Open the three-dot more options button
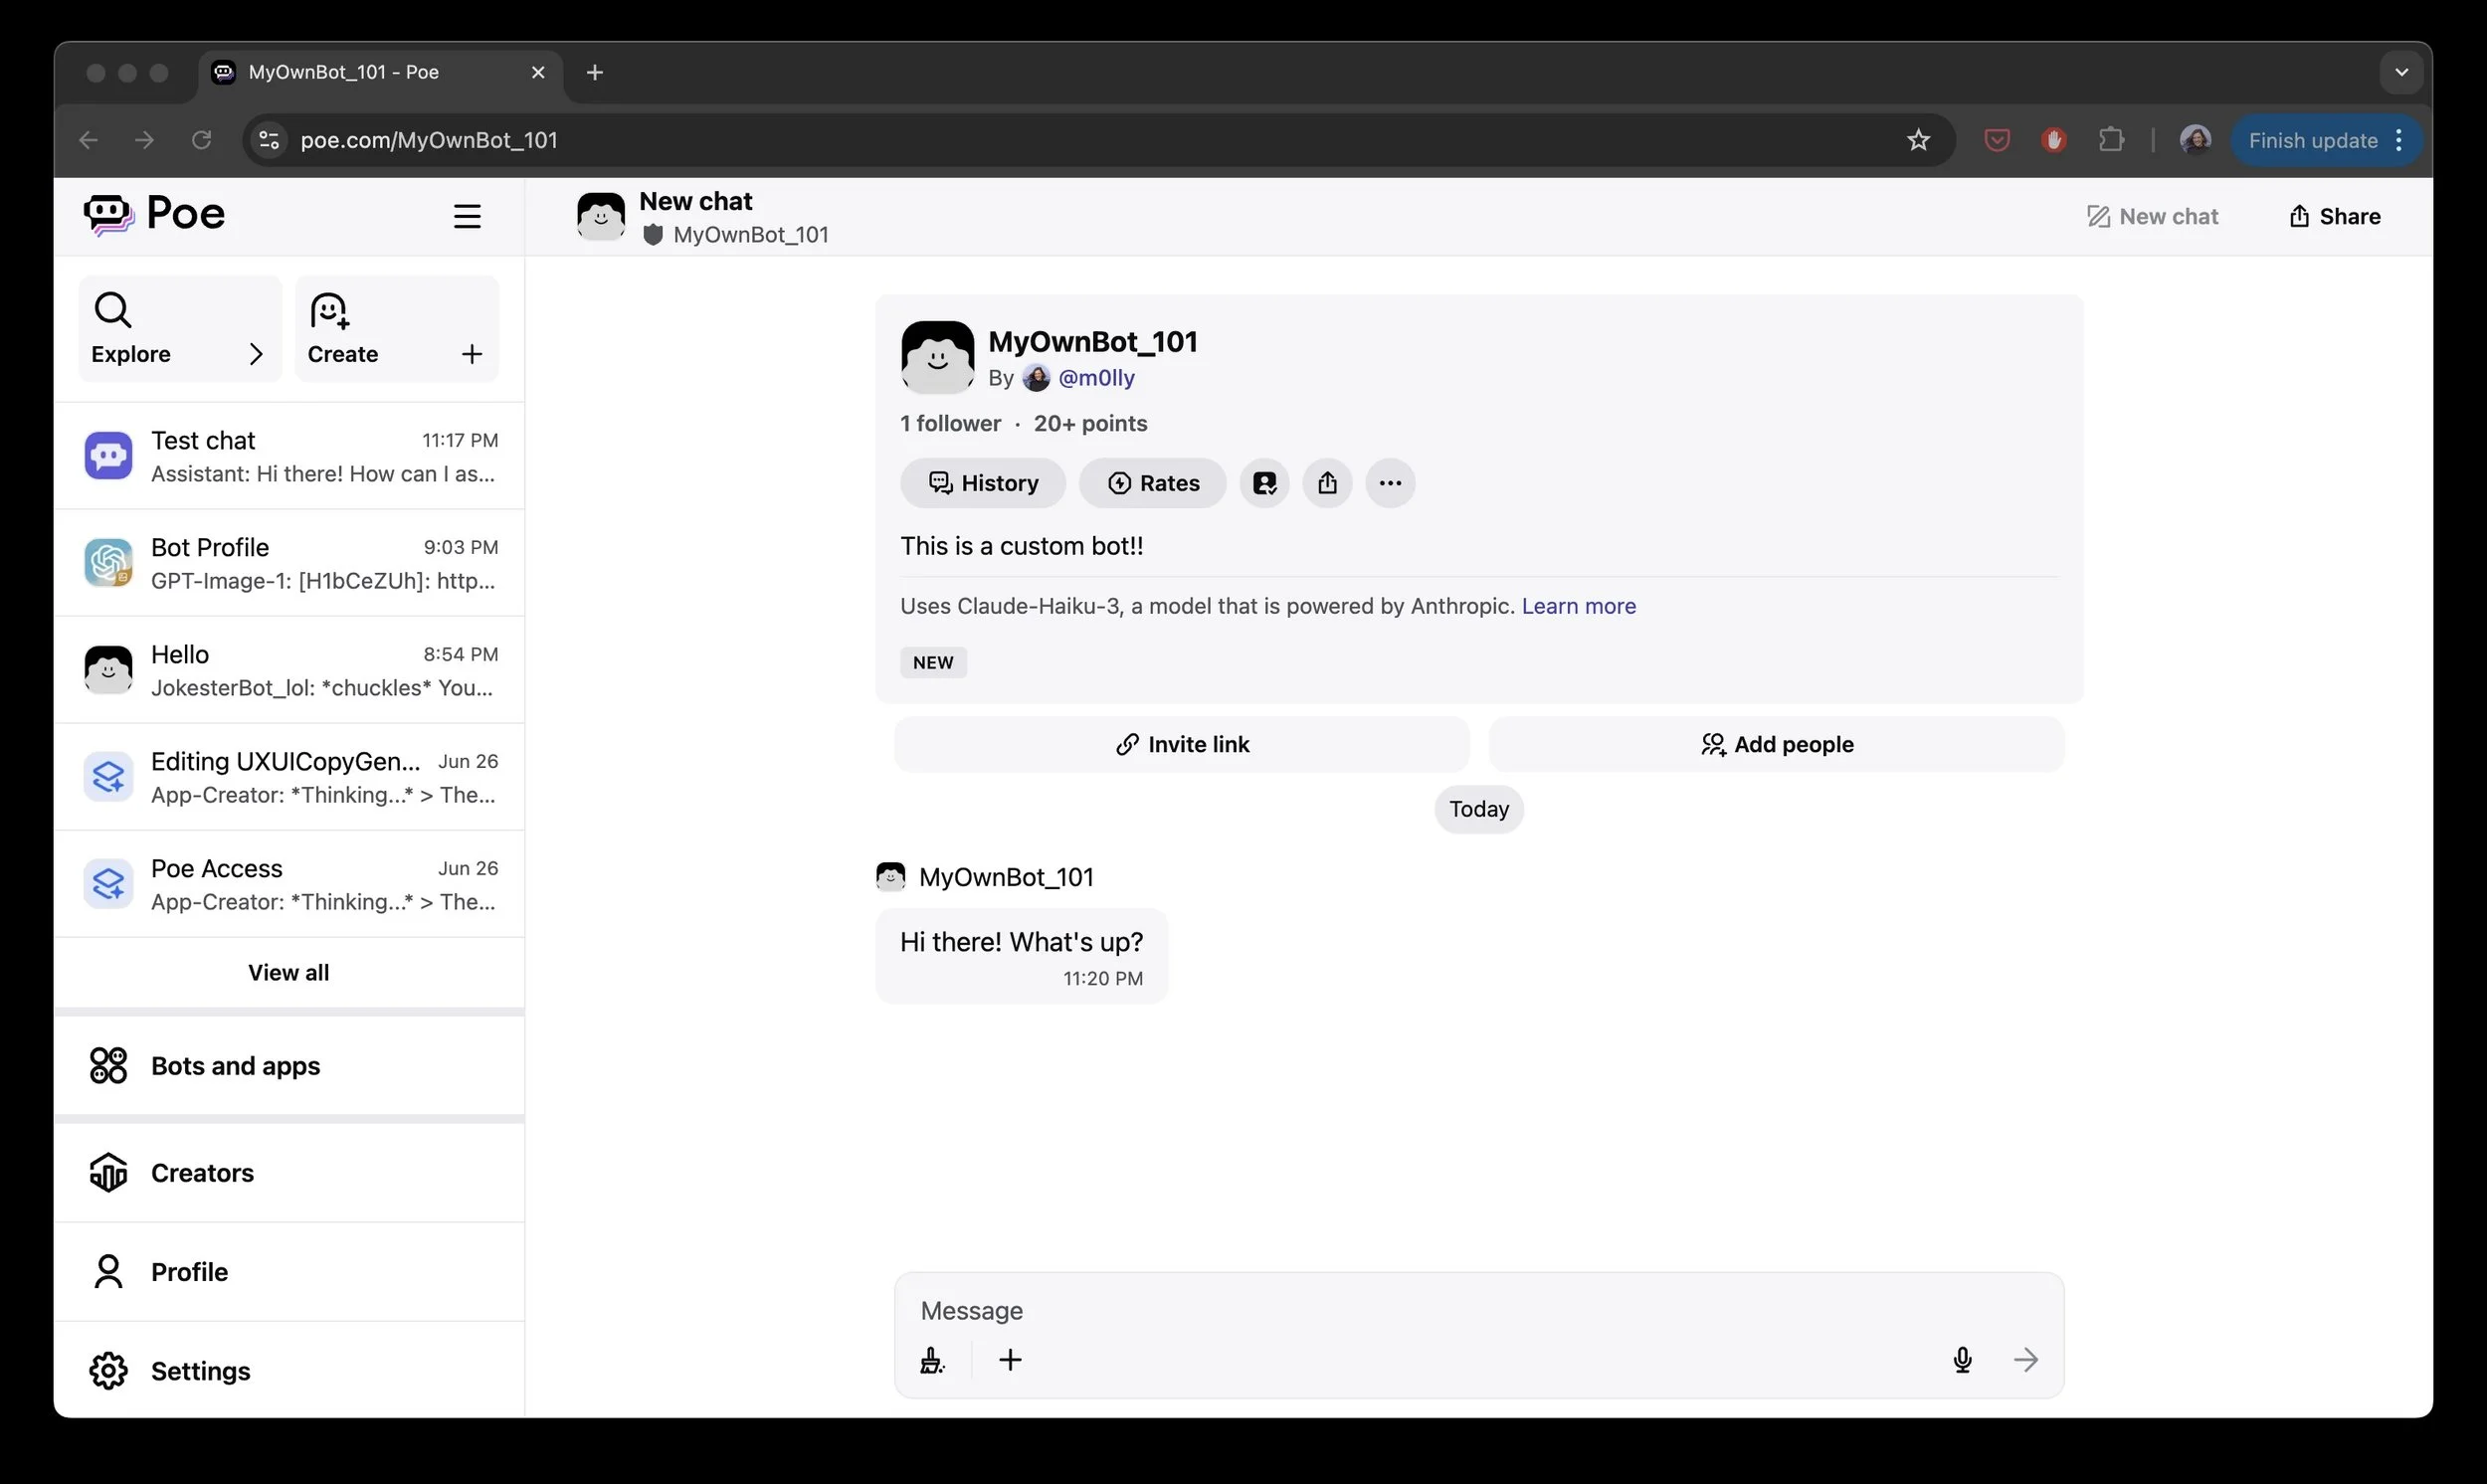This screenshot has height=1484, width=2487. pyautogui.click(x=1390, y=483)
